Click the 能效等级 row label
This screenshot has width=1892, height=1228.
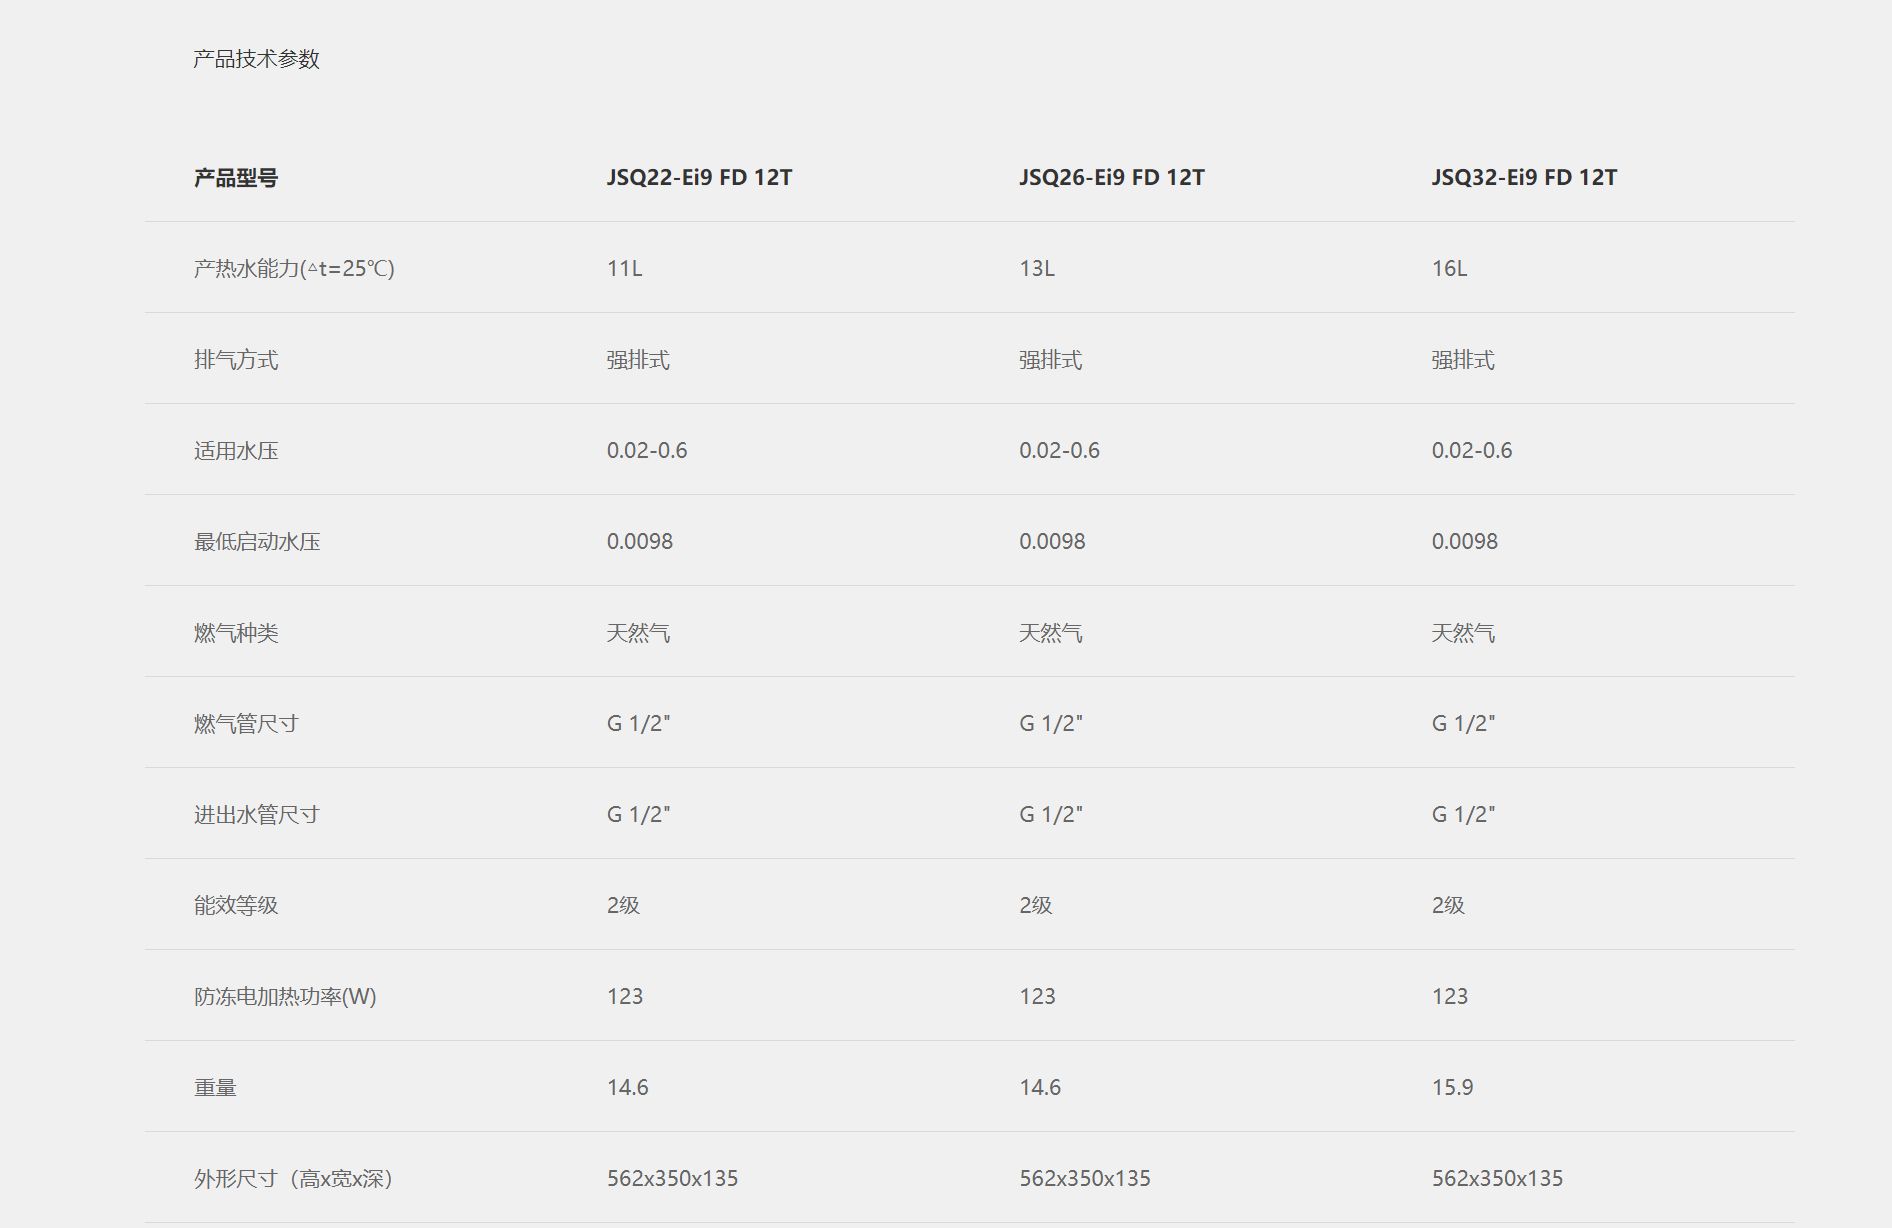click(x=236, y=905)
